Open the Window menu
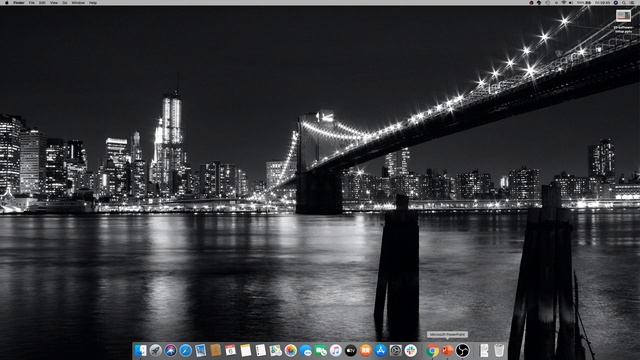640x360 pixels. tap(78, 2)
